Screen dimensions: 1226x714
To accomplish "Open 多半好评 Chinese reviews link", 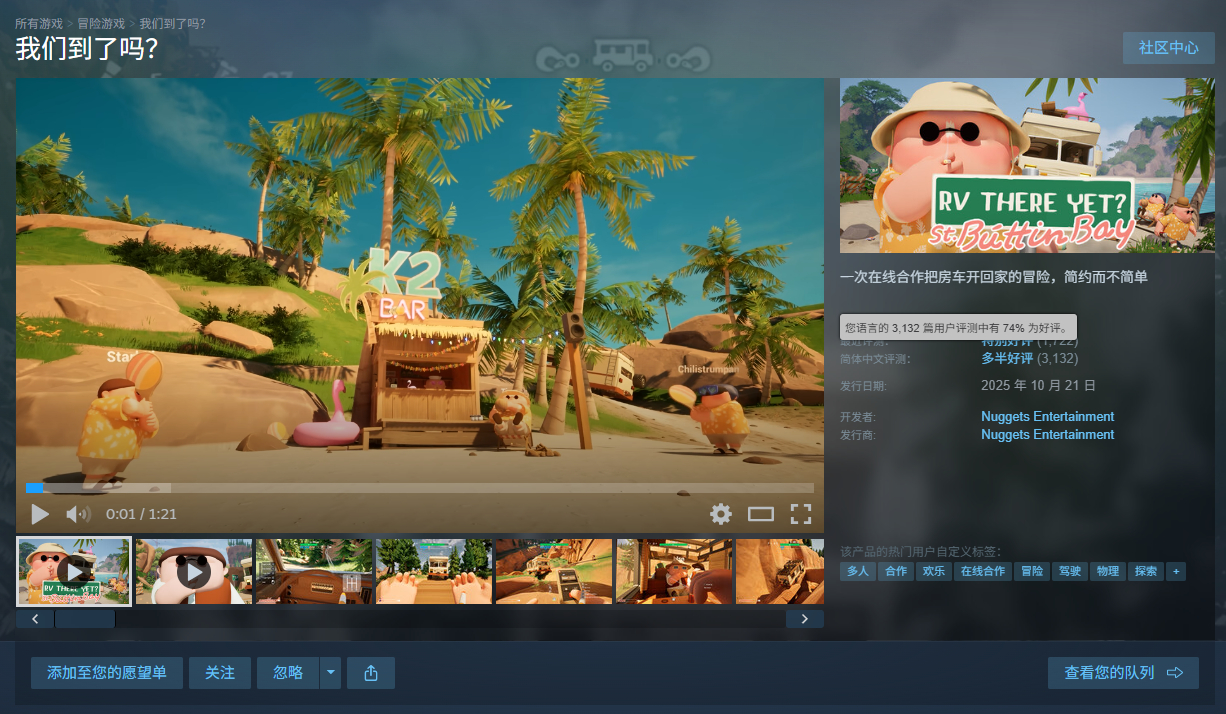I will click(1007, 358).
